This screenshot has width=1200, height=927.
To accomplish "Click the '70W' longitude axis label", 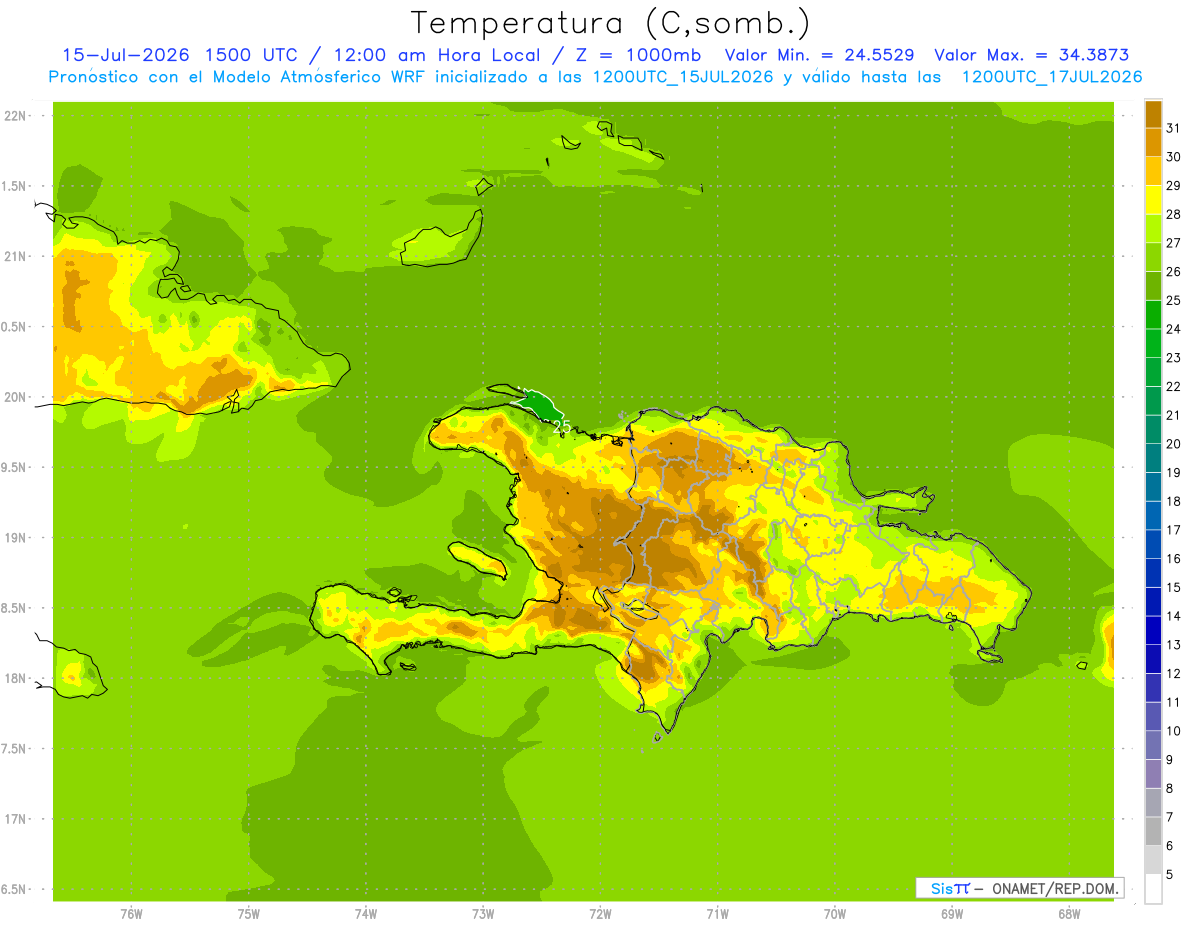I will [x=834, y=913].
